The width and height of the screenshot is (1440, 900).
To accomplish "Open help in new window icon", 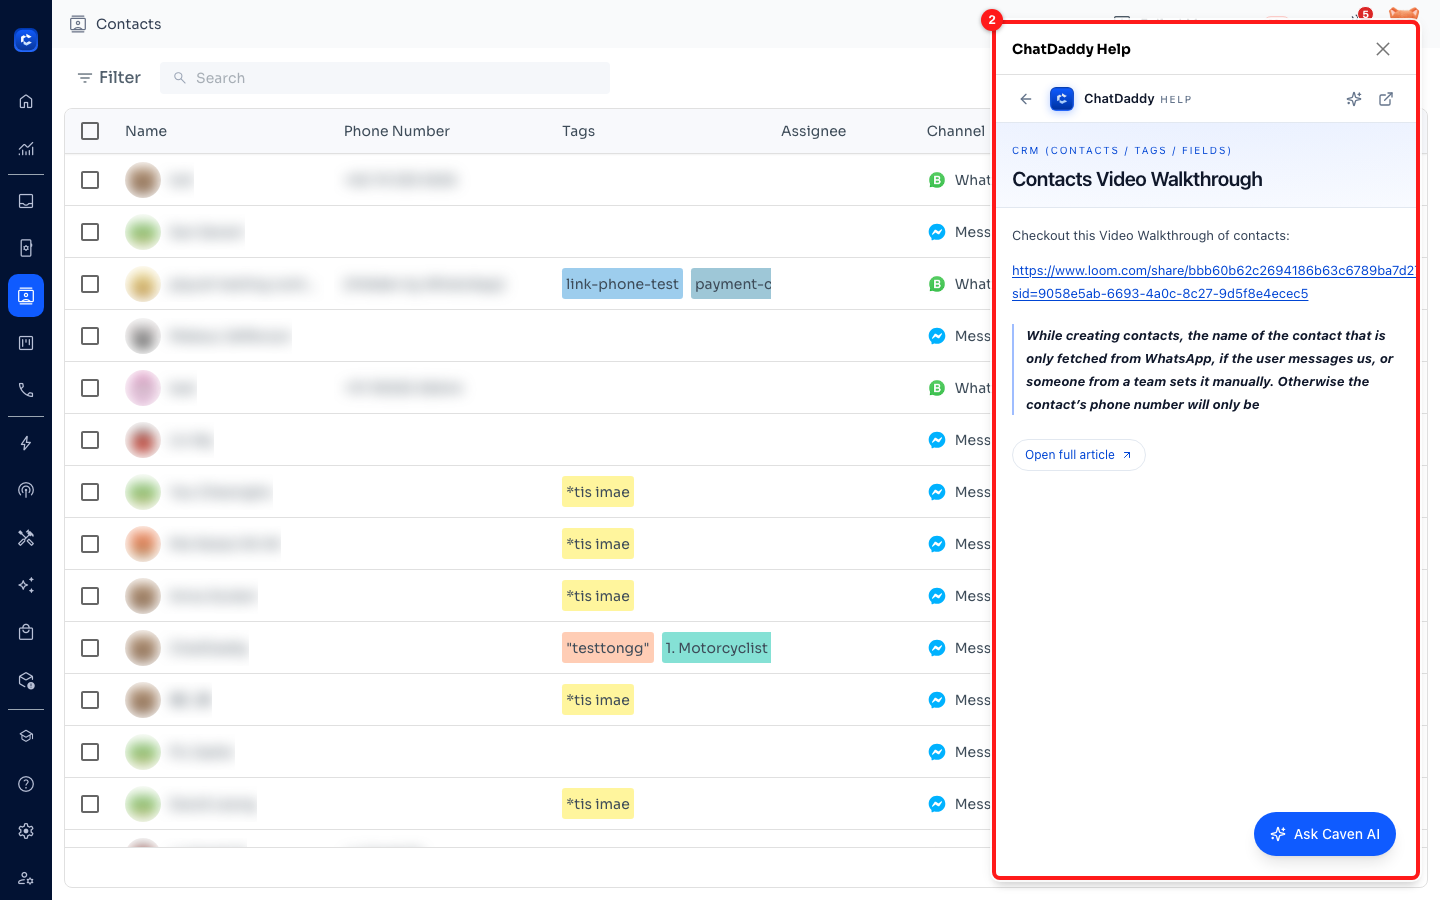I will click(x=1386, y=99).
